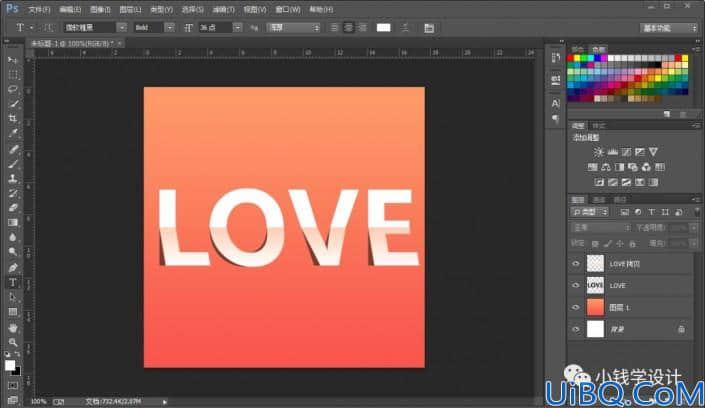This screenshot has width=705, height=408.
Task: Select the Hand tool
Action: (x=13, y=327)
